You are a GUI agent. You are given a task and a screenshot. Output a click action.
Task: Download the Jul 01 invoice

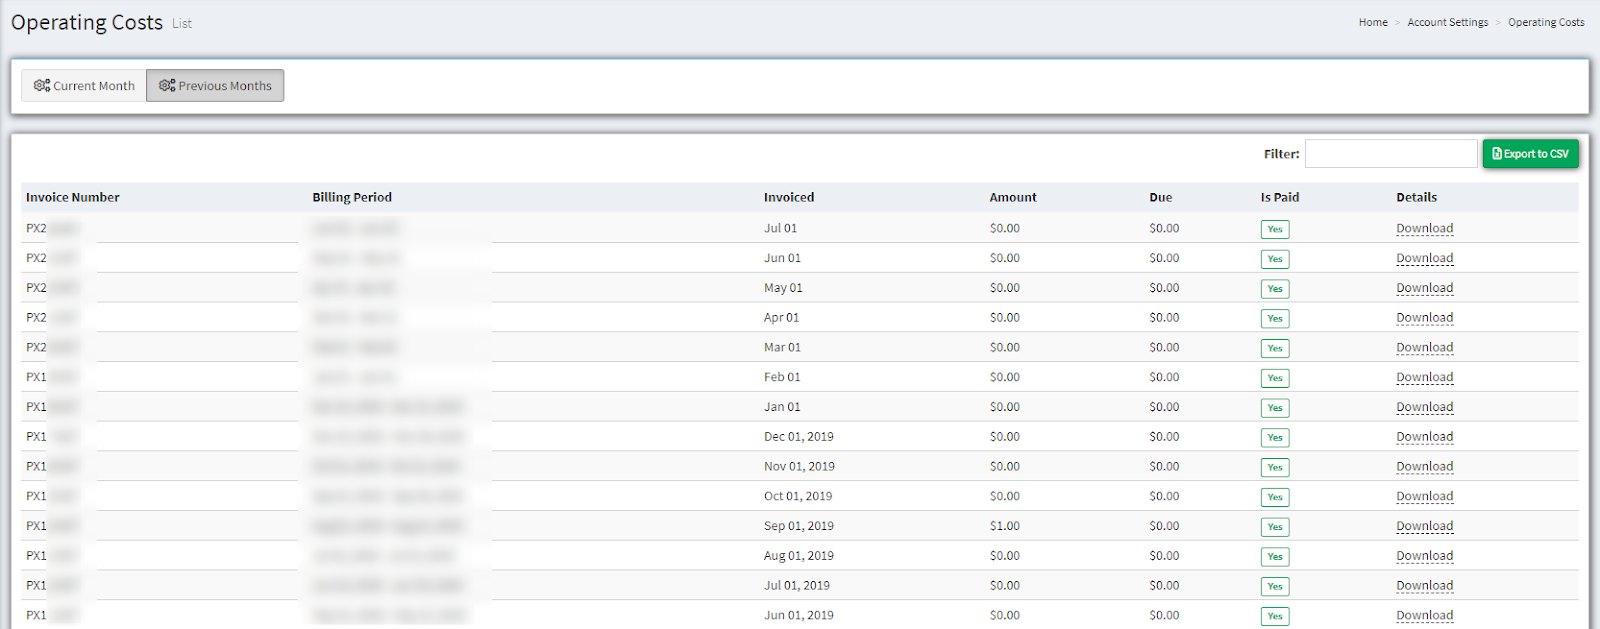(x=1424, y=228)
